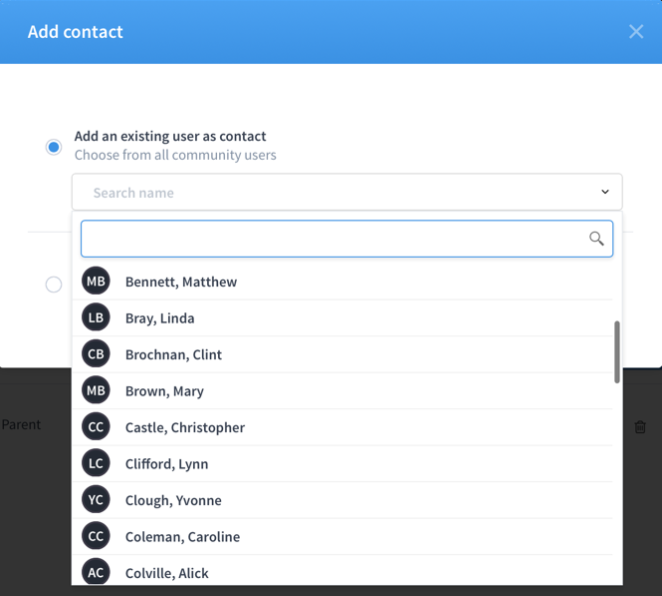The height and width of the screenshot is (596, 662).
Task: Click the magnifier search icon
Action: 596,238
